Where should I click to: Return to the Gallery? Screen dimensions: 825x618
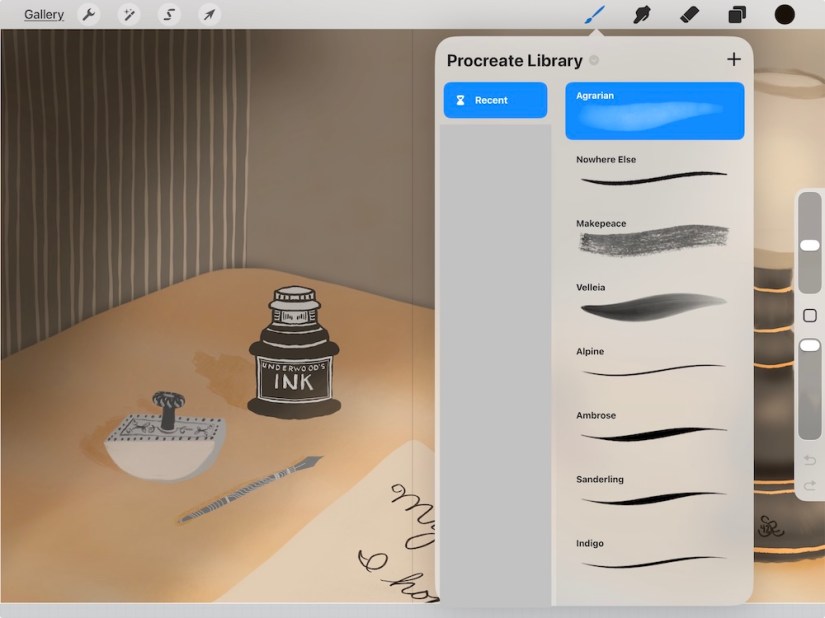tap(43, 14)
